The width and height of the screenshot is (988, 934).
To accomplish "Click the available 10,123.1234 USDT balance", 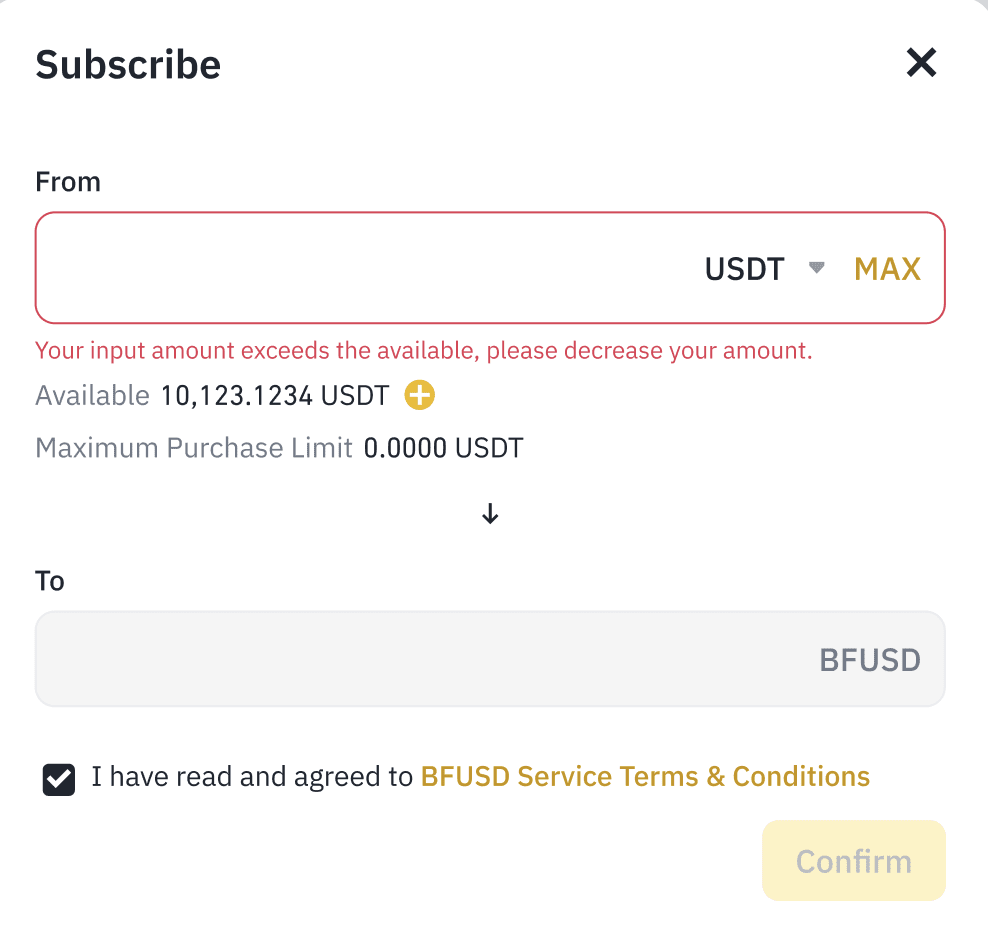I will point(275,396).
